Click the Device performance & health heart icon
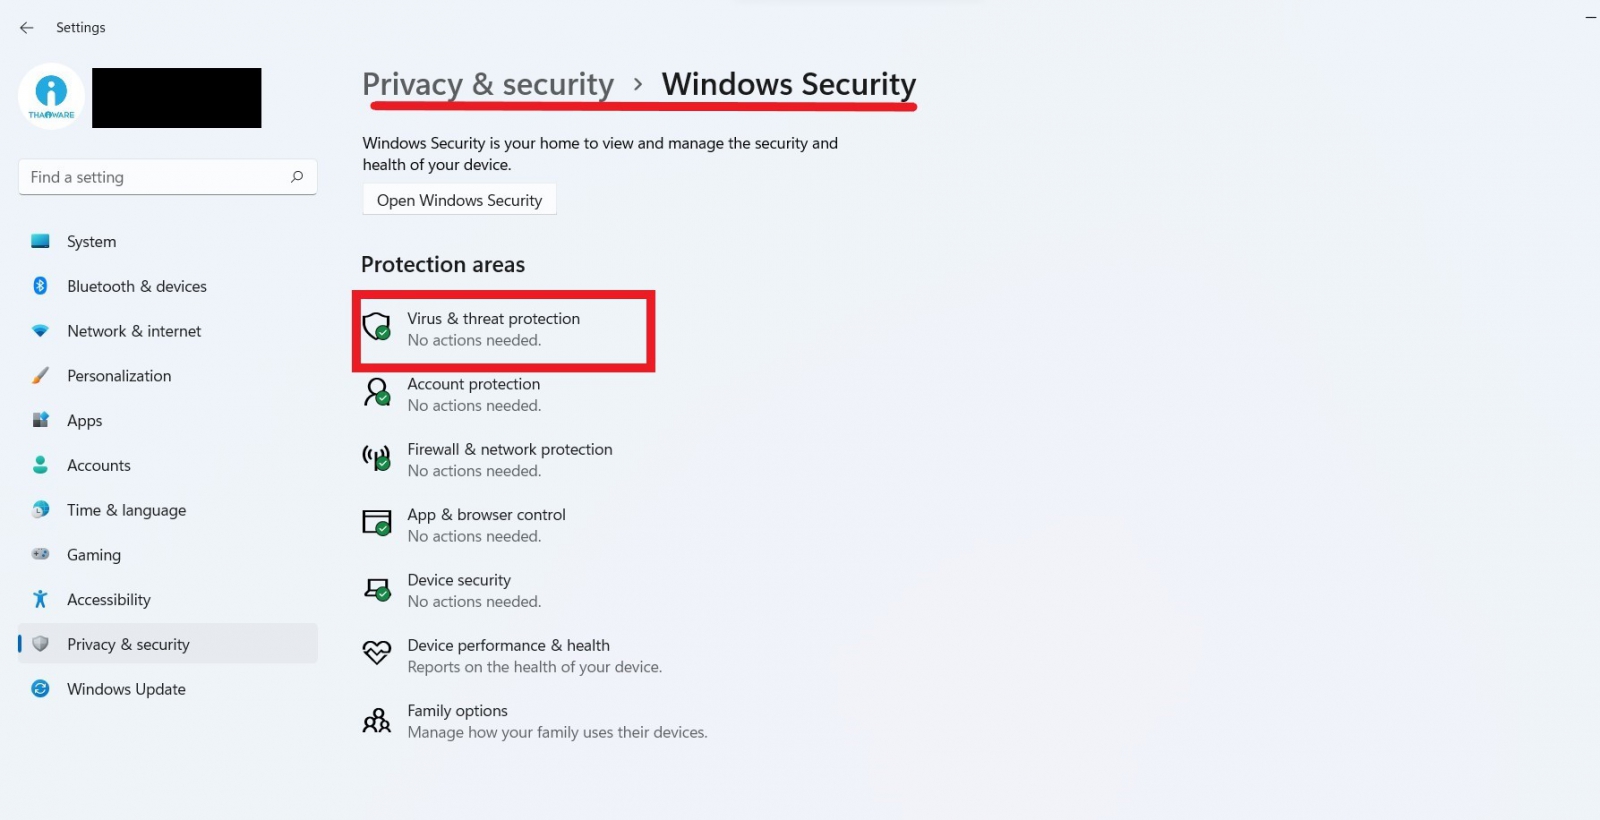 [376, 654]
